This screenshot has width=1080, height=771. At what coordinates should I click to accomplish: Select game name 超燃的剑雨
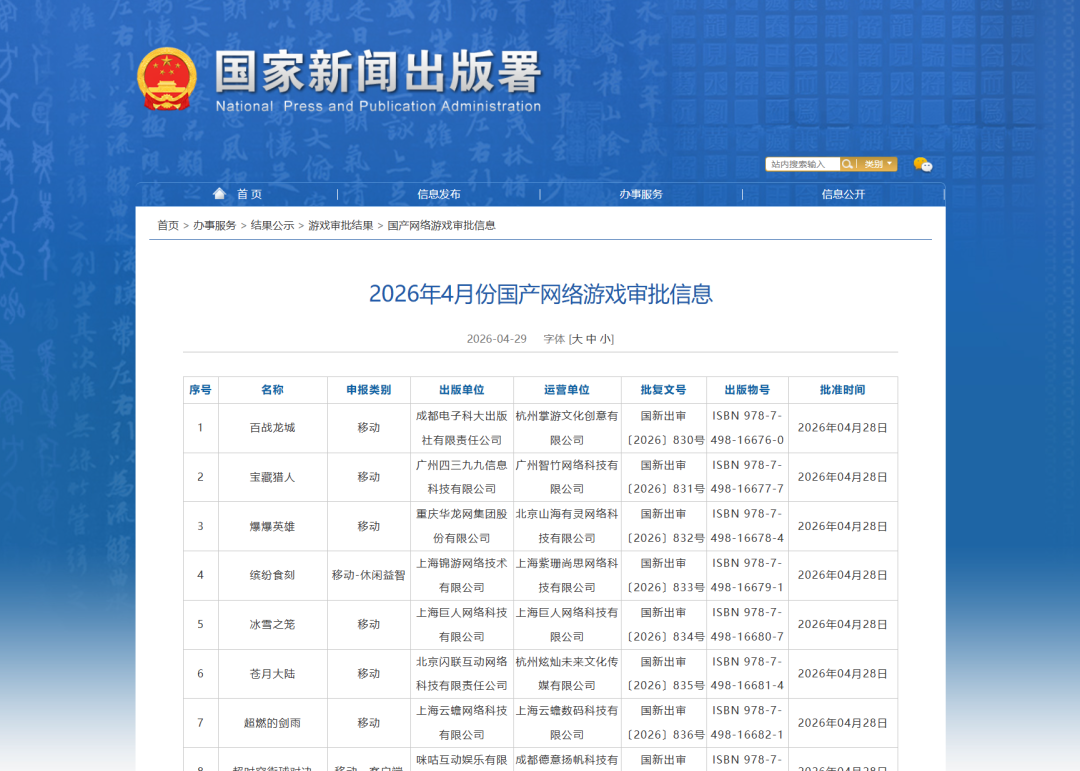coord(273,723)
